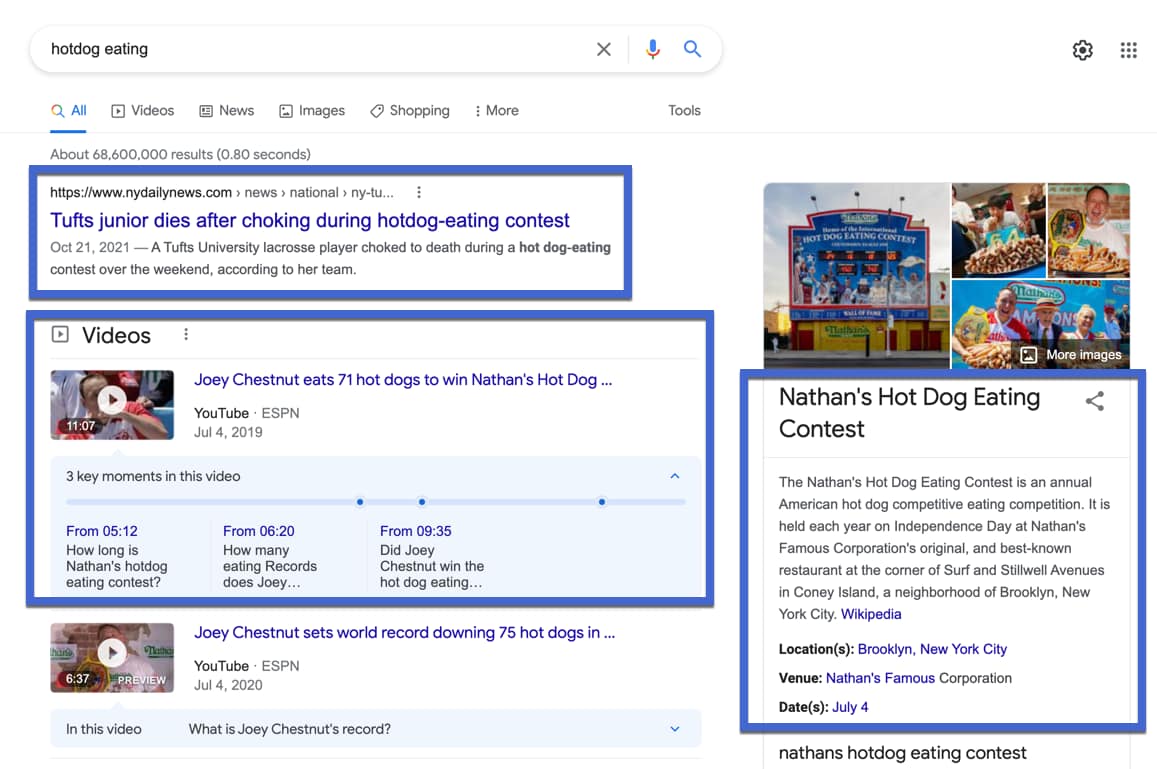Open the three-dot menu beside the Videos heading

[186, 335]
